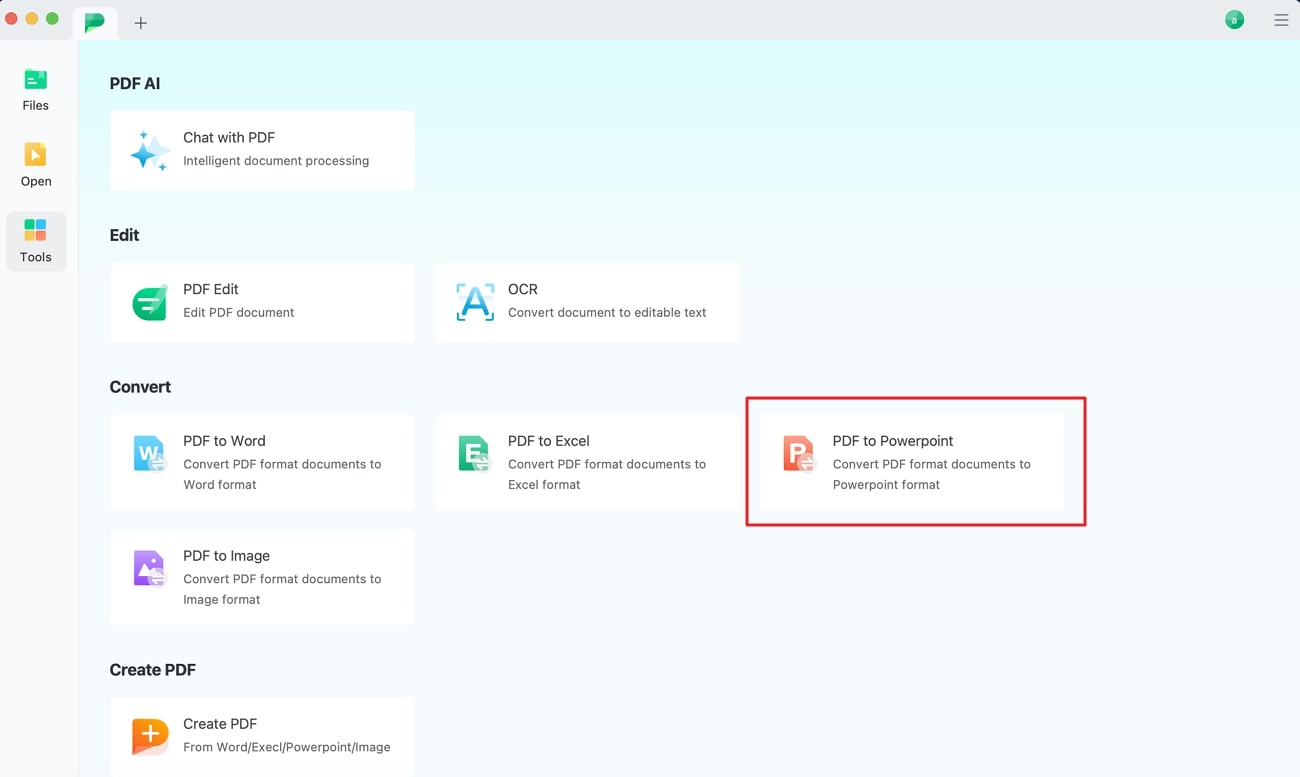Screen dimensions: 1300x777
Task: Click the Create PDF plus icon
Action: tap(150, 736)
